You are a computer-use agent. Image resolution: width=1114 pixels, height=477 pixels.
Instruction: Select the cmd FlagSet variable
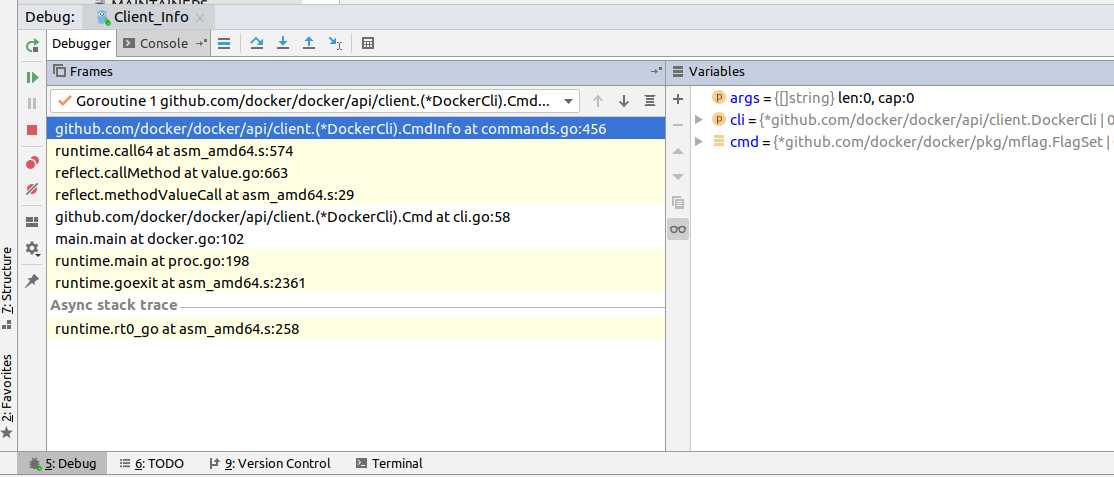902,142
